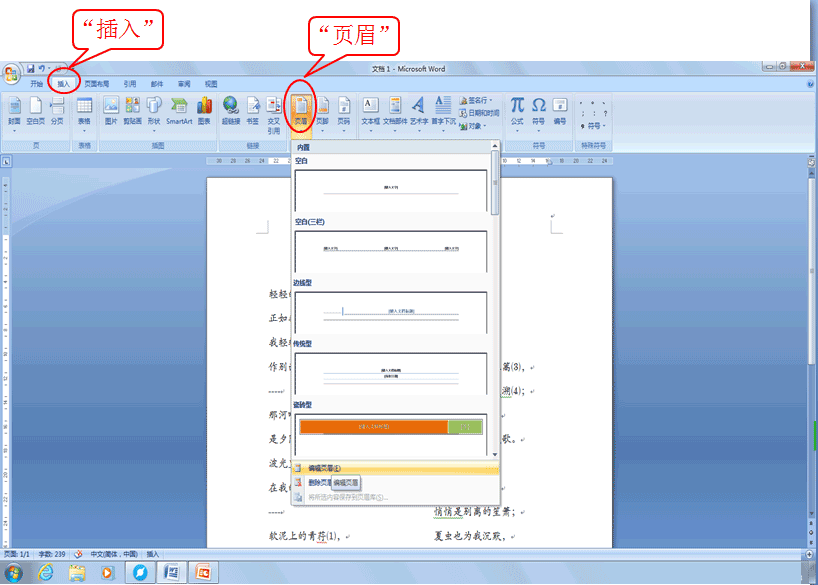Choose 编辑页眉 from the header menu
Image resolution: width=818 pixels, height=585 pixels.
350,467
